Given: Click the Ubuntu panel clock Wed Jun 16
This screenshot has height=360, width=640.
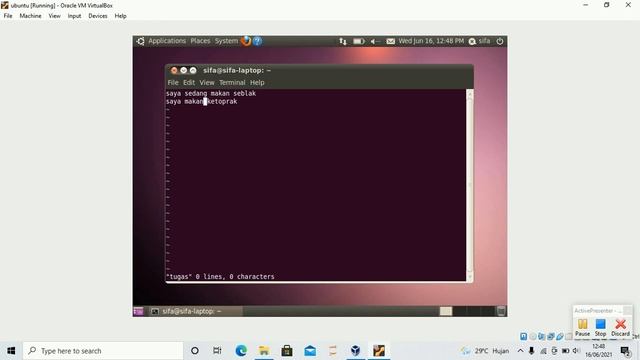Looking at the screenshot, I should pos(431,41).
